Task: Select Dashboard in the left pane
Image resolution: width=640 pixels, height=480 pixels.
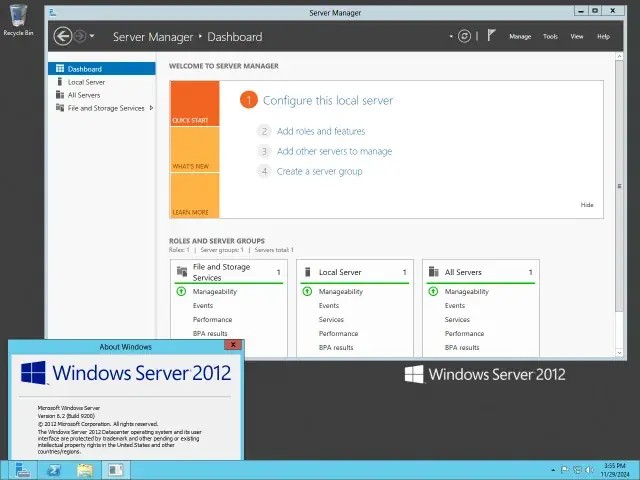Action: click(102, 69)
